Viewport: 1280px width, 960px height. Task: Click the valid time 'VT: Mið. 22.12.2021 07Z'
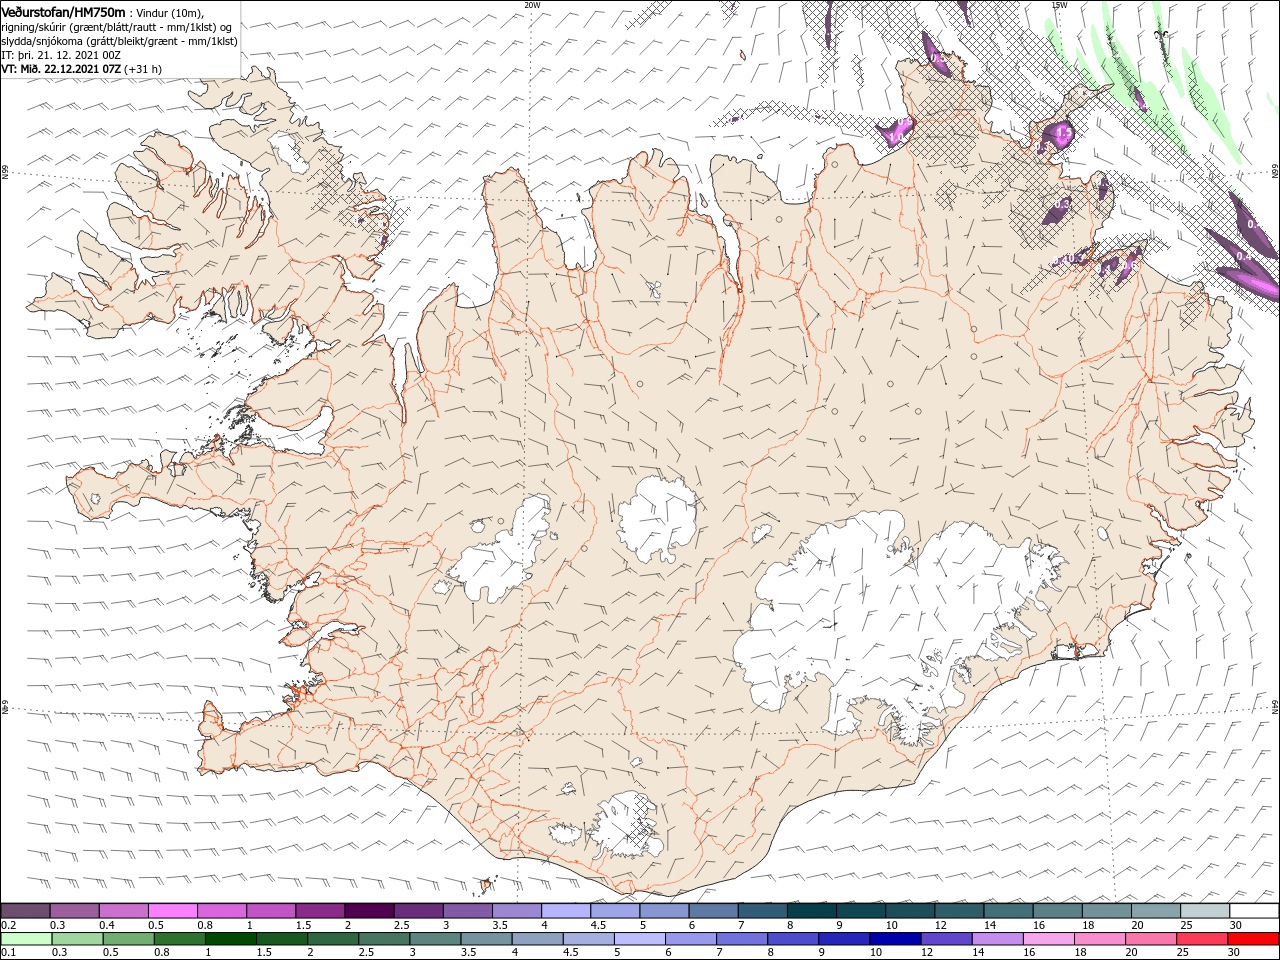coord(61,69)
